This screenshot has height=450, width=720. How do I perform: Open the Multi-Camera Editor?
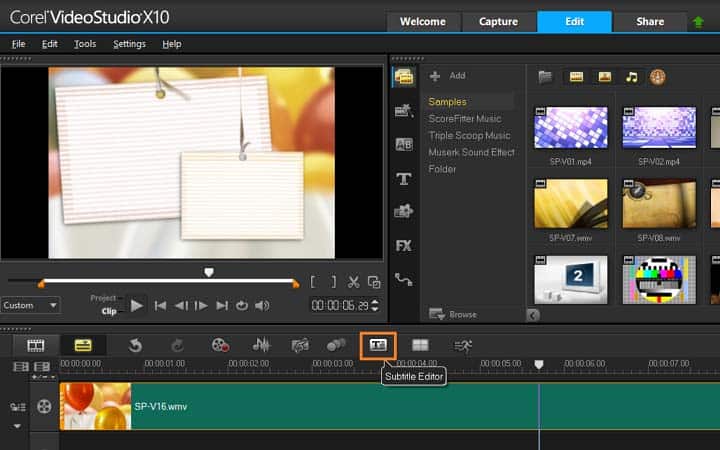(x=420, y=345)
